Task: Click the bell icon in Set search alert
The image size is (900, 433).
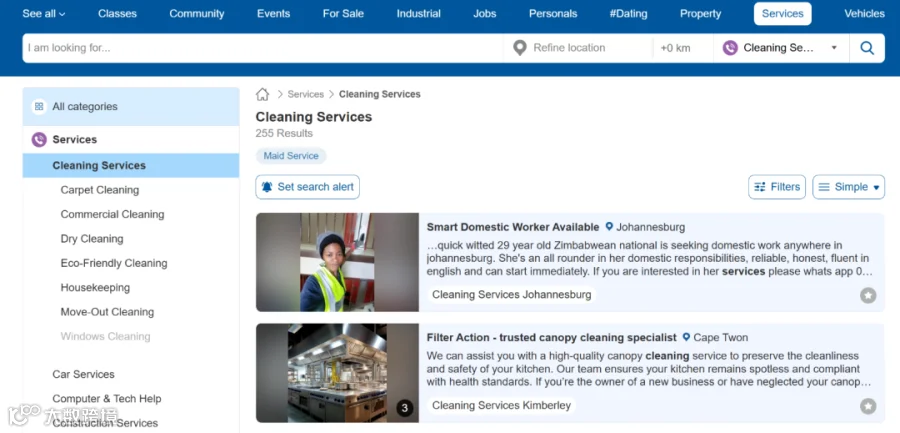Action: point(267,187)
